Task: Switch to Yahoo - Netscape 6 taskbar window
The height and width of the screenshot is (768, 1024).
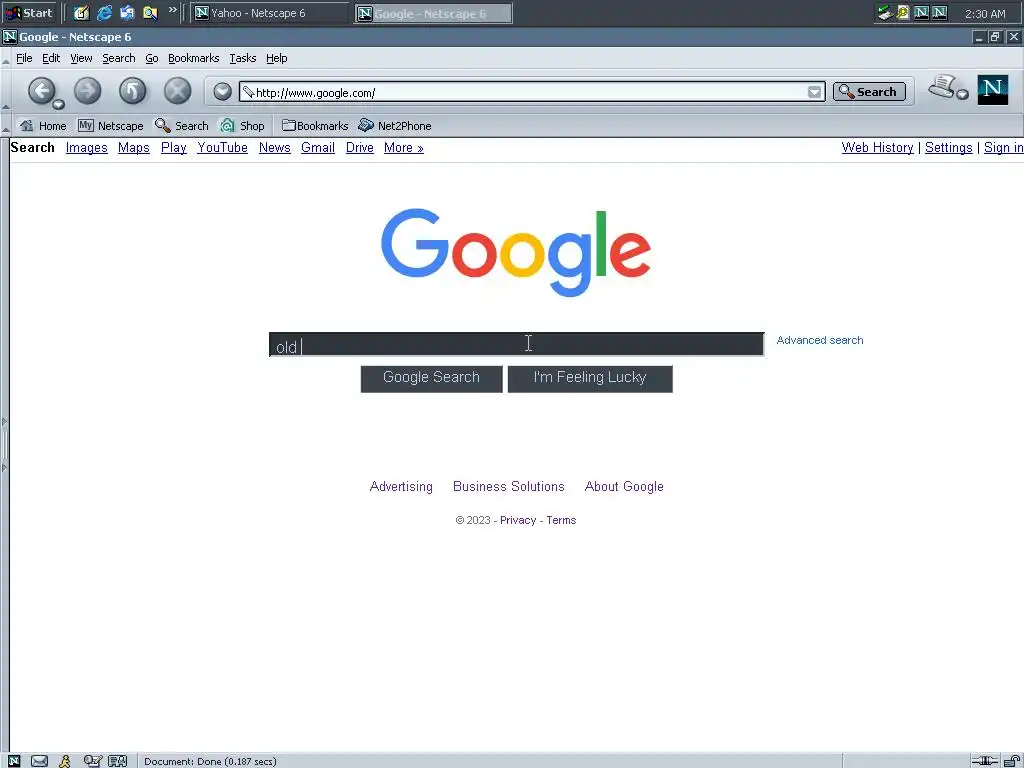Action: pyautogui.click(x=269, y=13)
